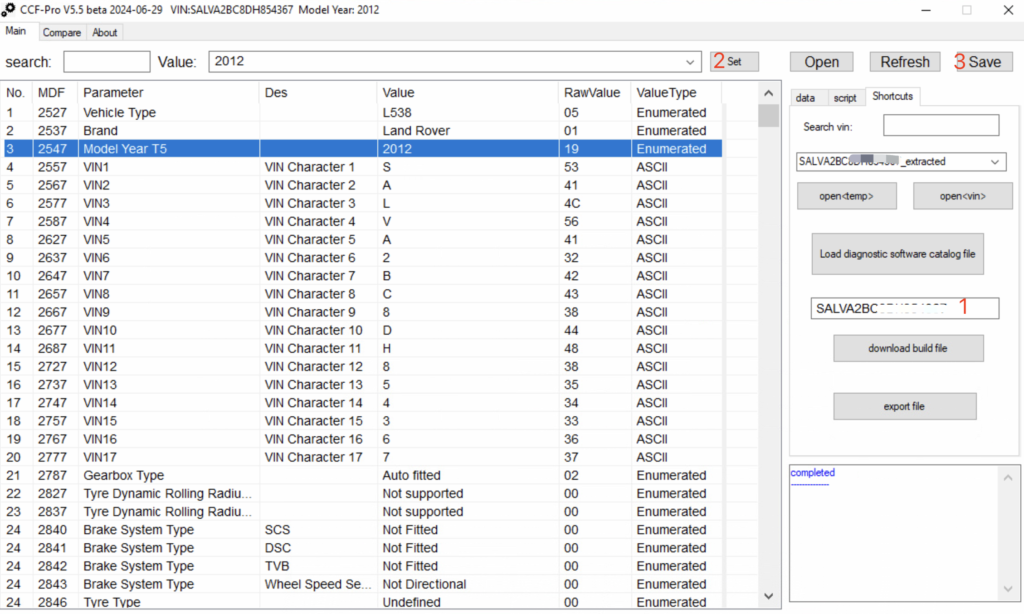Open the Value dropdown showing 2012
Viewport: 1024px width, 614px height.
[691, 62]
